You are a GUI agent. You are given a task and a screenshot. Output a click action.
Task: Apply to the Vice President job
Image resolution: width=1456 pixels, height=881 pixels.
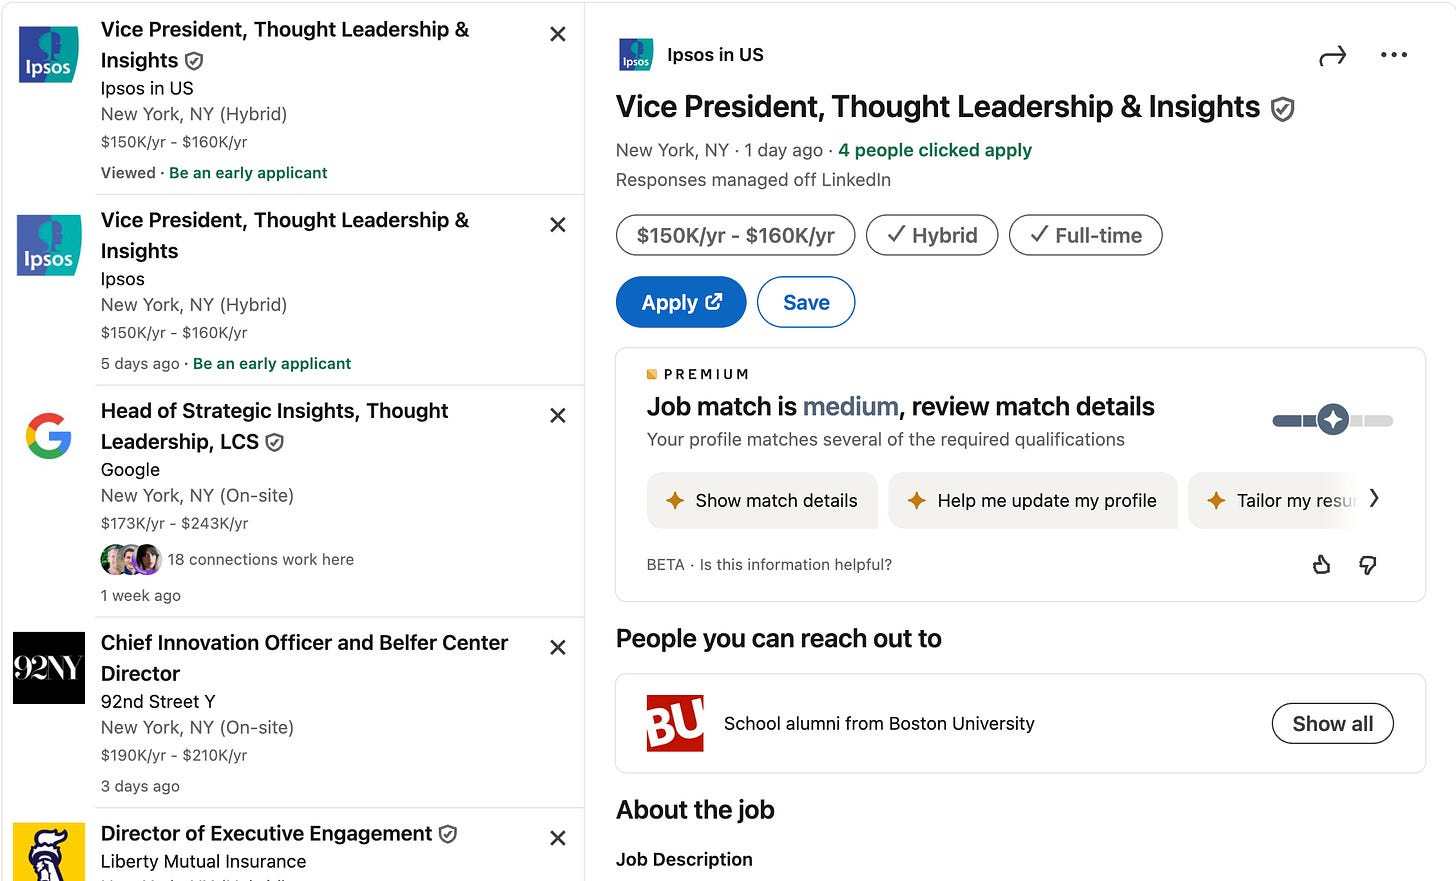pos(680,302)
